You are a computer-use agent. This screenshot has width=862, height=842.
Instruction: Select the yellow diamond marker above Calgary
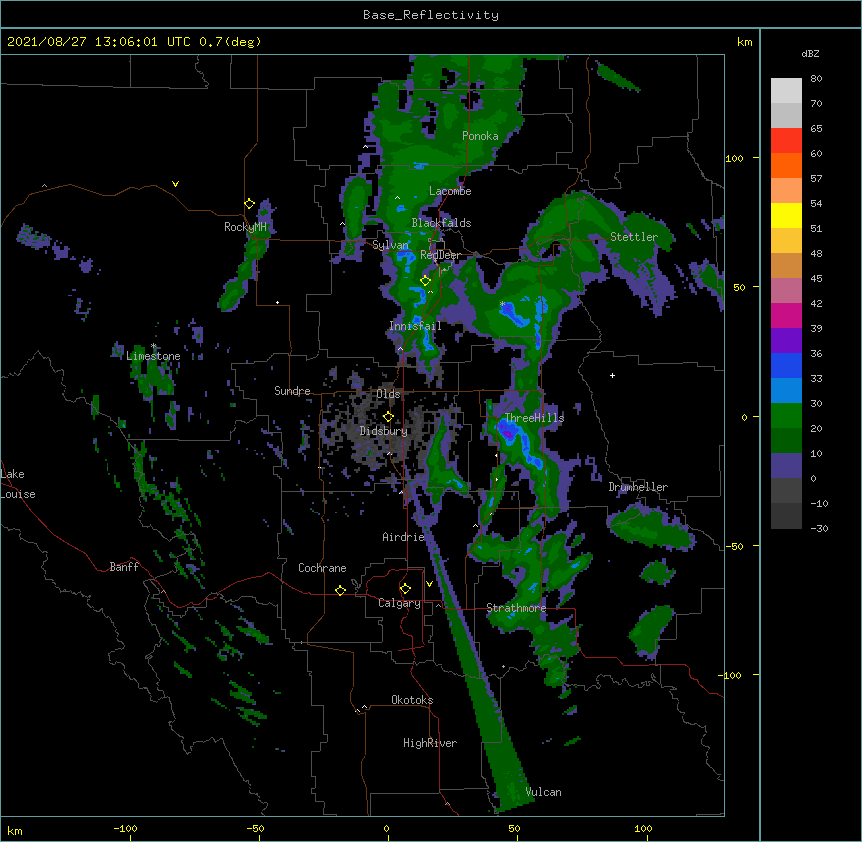(x=405, y=589)
